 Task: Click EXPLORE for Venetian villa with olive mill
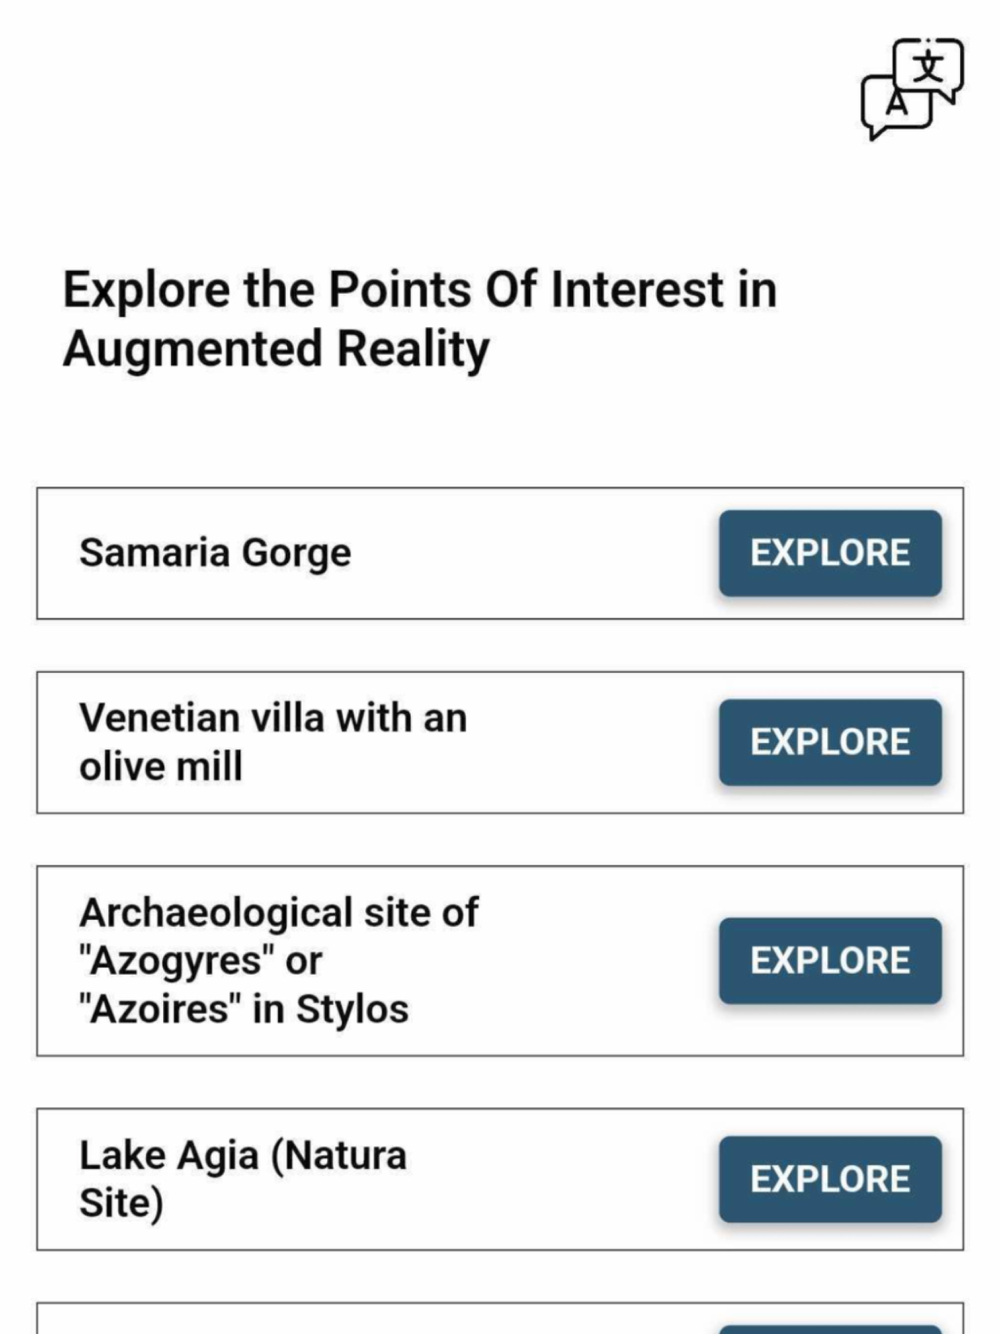[x=830, y=742]
